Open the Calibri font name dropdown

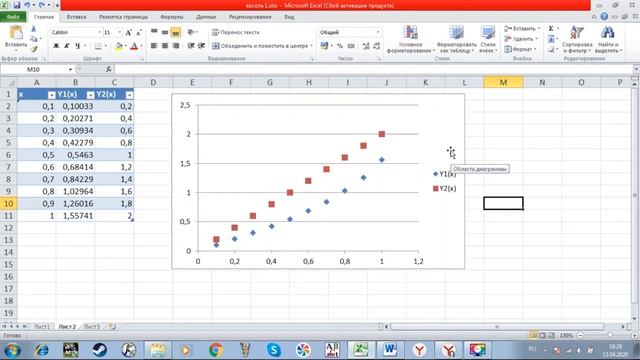click(99, 32)
